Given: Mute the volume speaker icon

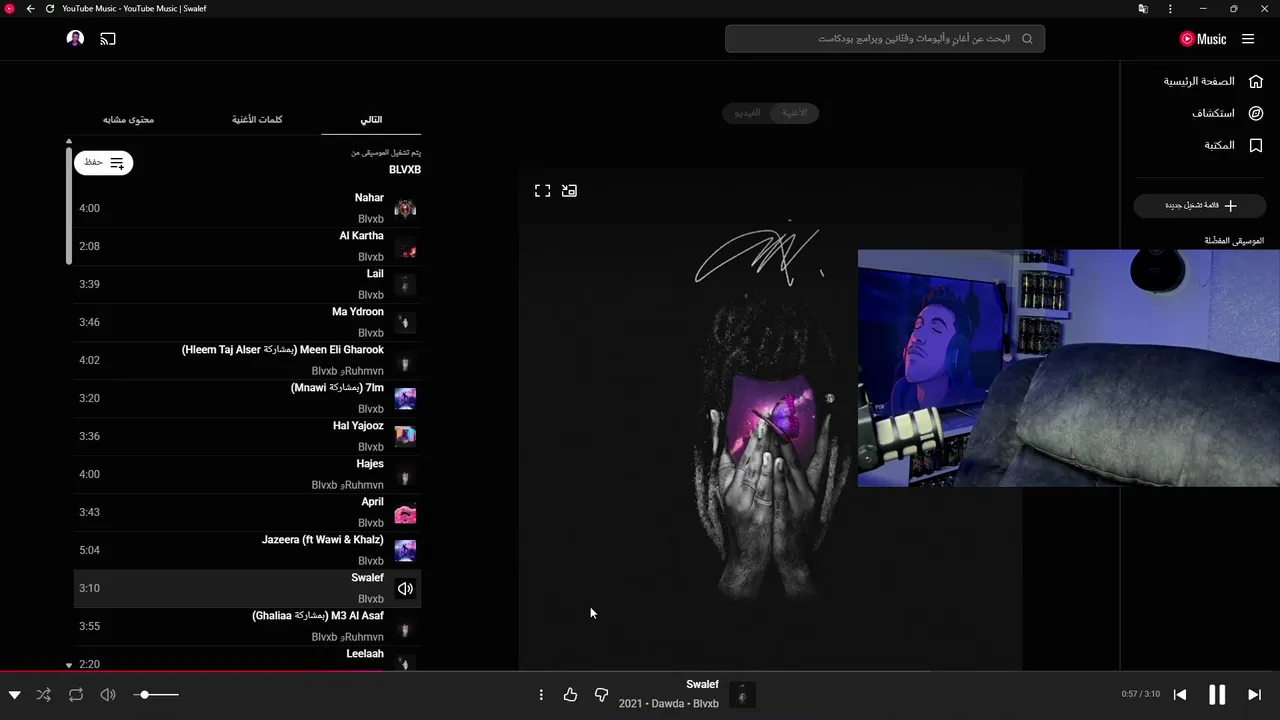Looking at the screenshot, I should [x=108, y=695].
